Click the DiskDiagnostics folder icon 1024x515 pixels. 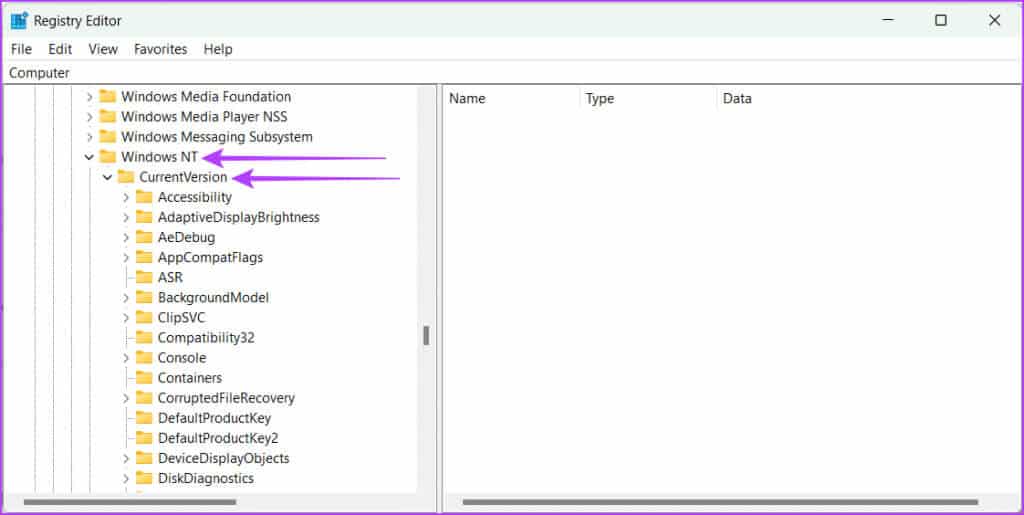[x=144, y=478]
